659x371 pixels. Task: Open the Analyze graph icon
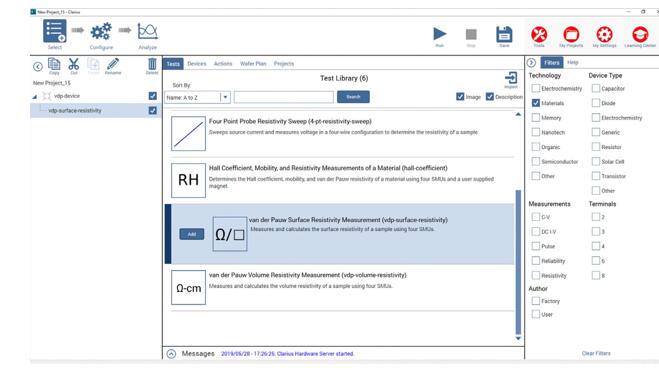(x=148, y=32)
